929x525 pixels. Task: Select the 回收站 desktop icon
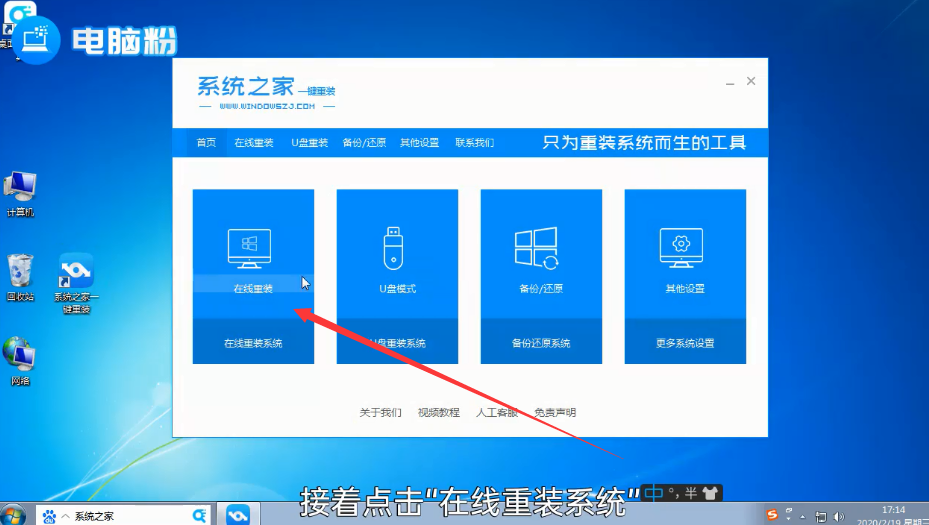pos(20,278)
